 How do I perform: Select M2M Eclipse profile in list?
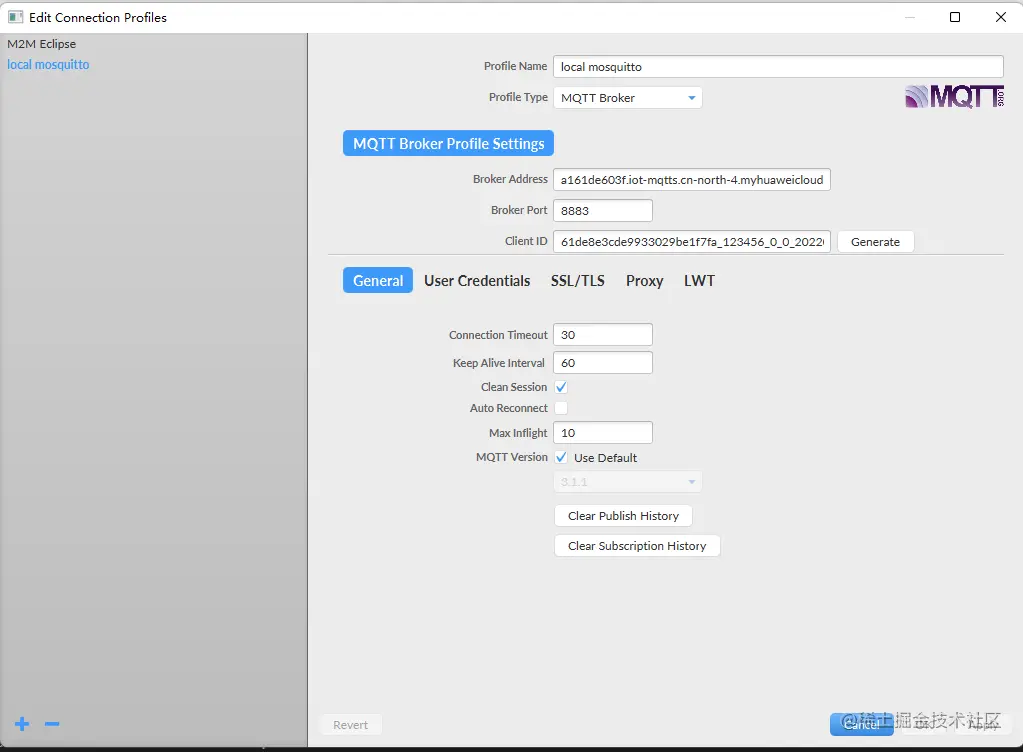point(42,44)
